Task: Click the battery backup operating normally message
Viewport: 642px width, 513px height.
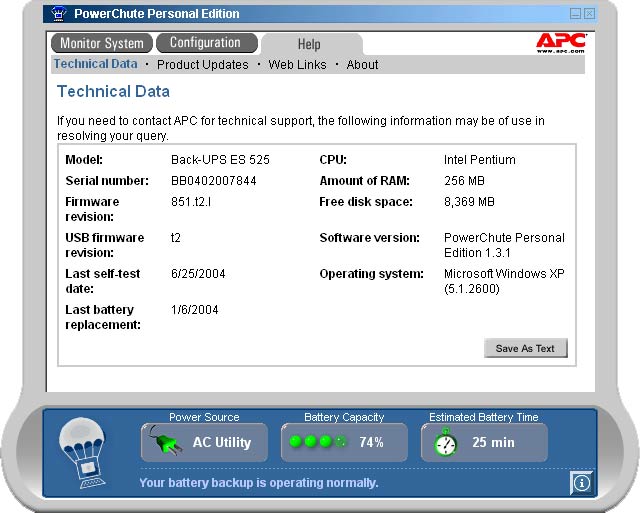Action: (258, 483)
